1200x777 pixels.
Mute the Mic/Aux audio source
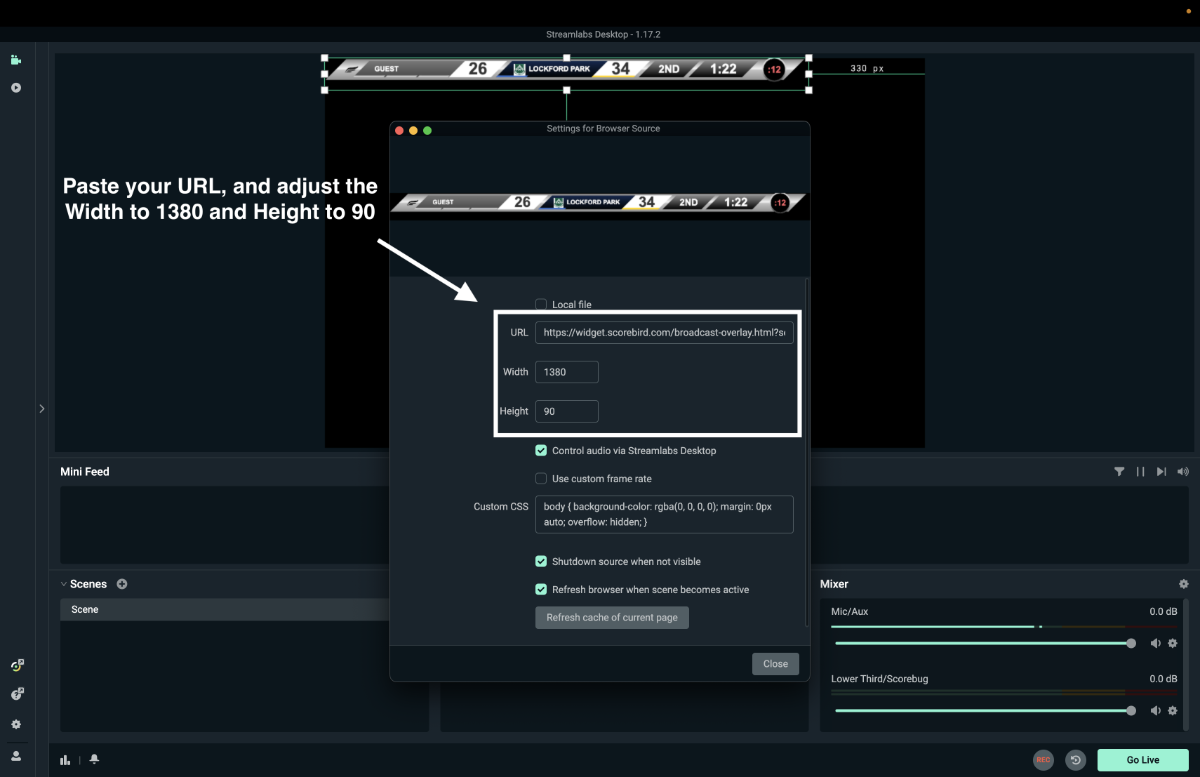coord(1156,643)
